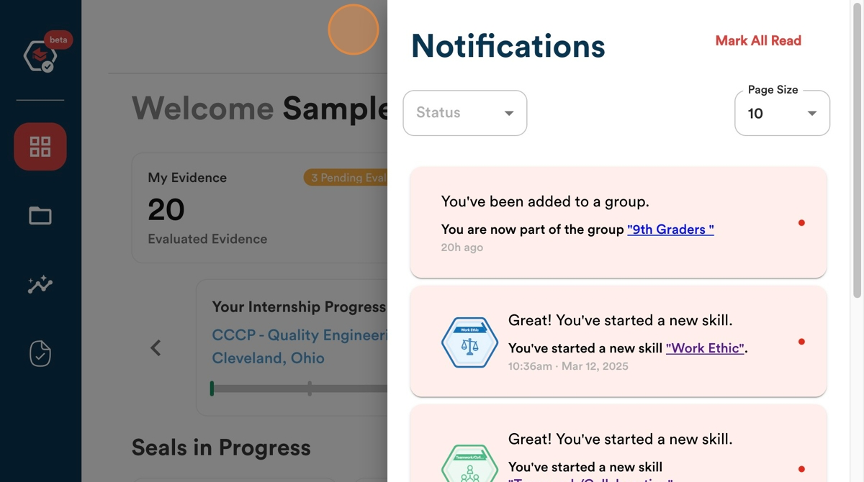864x482 pixels.
Task: Toggle unread dot on 9th Graders notification
Action: click(x=802, y=223)
